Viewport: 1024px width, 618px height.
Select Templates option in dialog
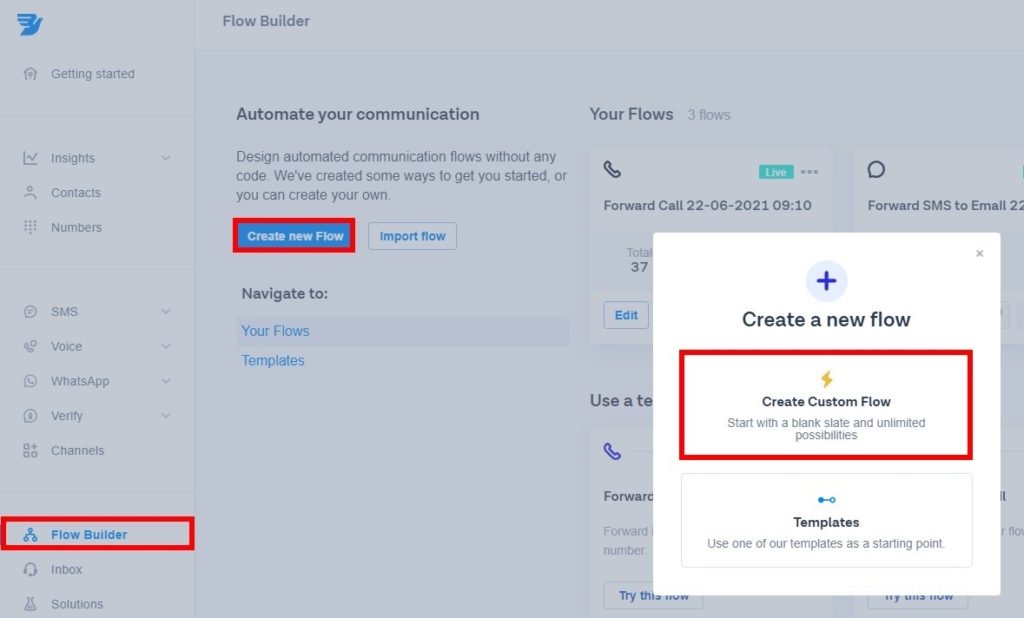[826, 520]
